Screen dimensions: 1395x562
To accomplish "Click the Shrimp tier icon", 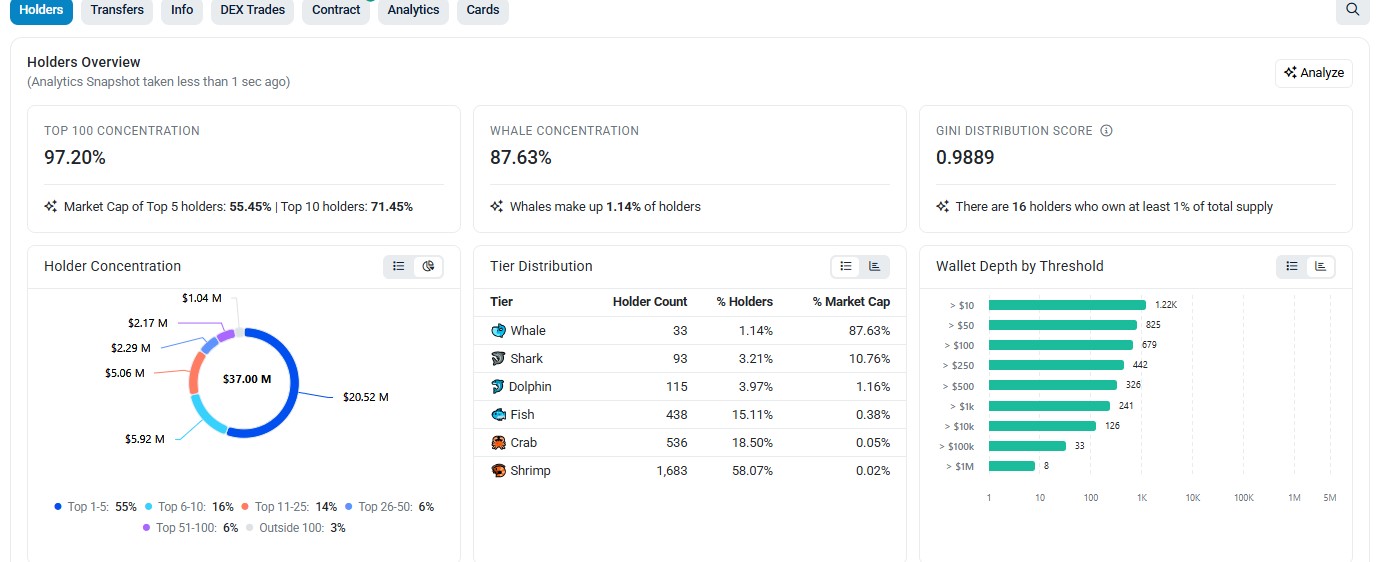I will (x=499, y=471).
